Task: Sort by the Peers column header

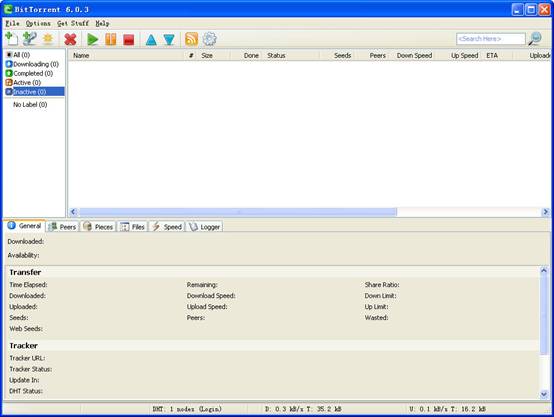Action: (372, 55)
